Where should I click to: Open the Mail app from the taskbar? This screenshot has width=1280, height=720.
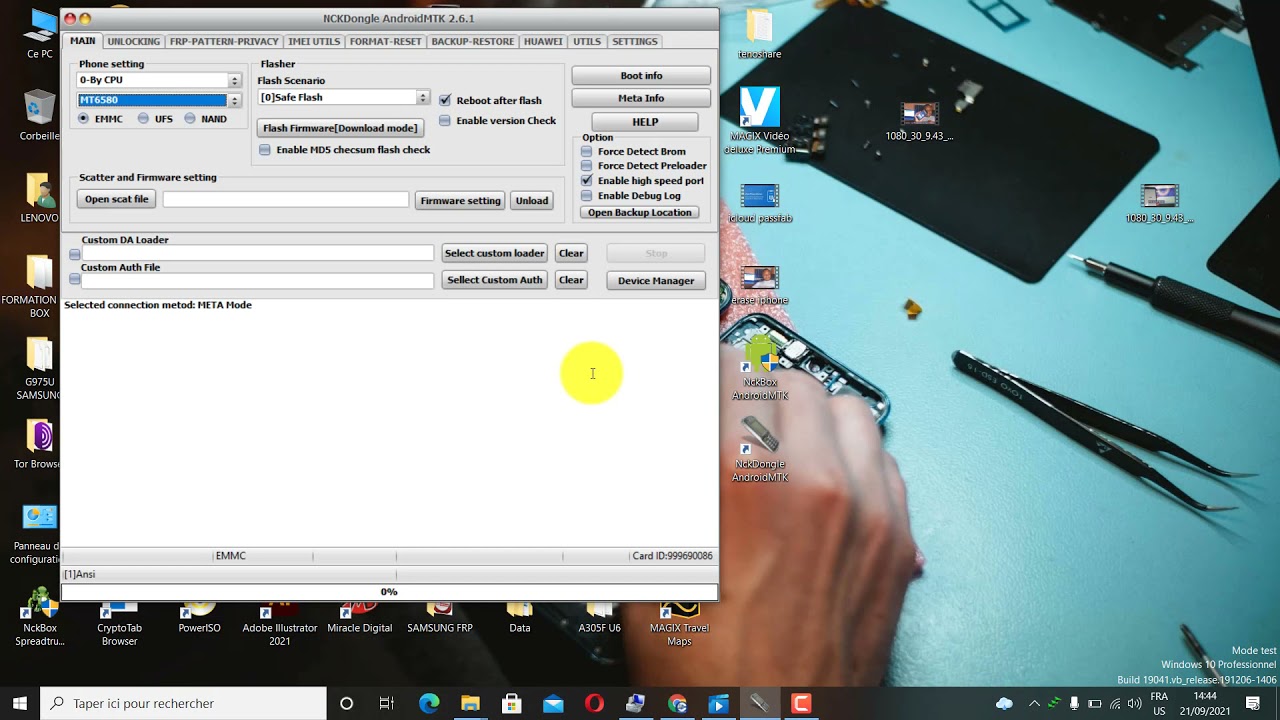tap(553, 704)
